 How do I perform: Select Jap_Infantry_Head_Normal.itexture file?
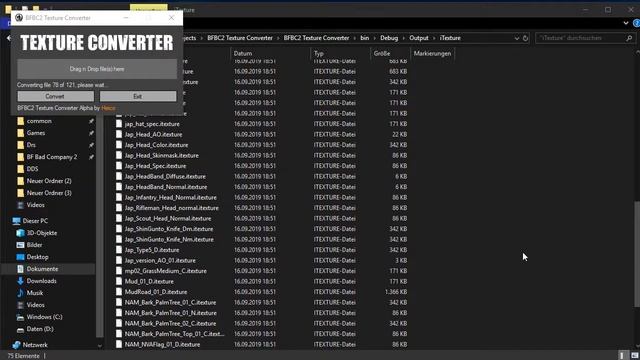pyautogui.click(x=171, y=198)
